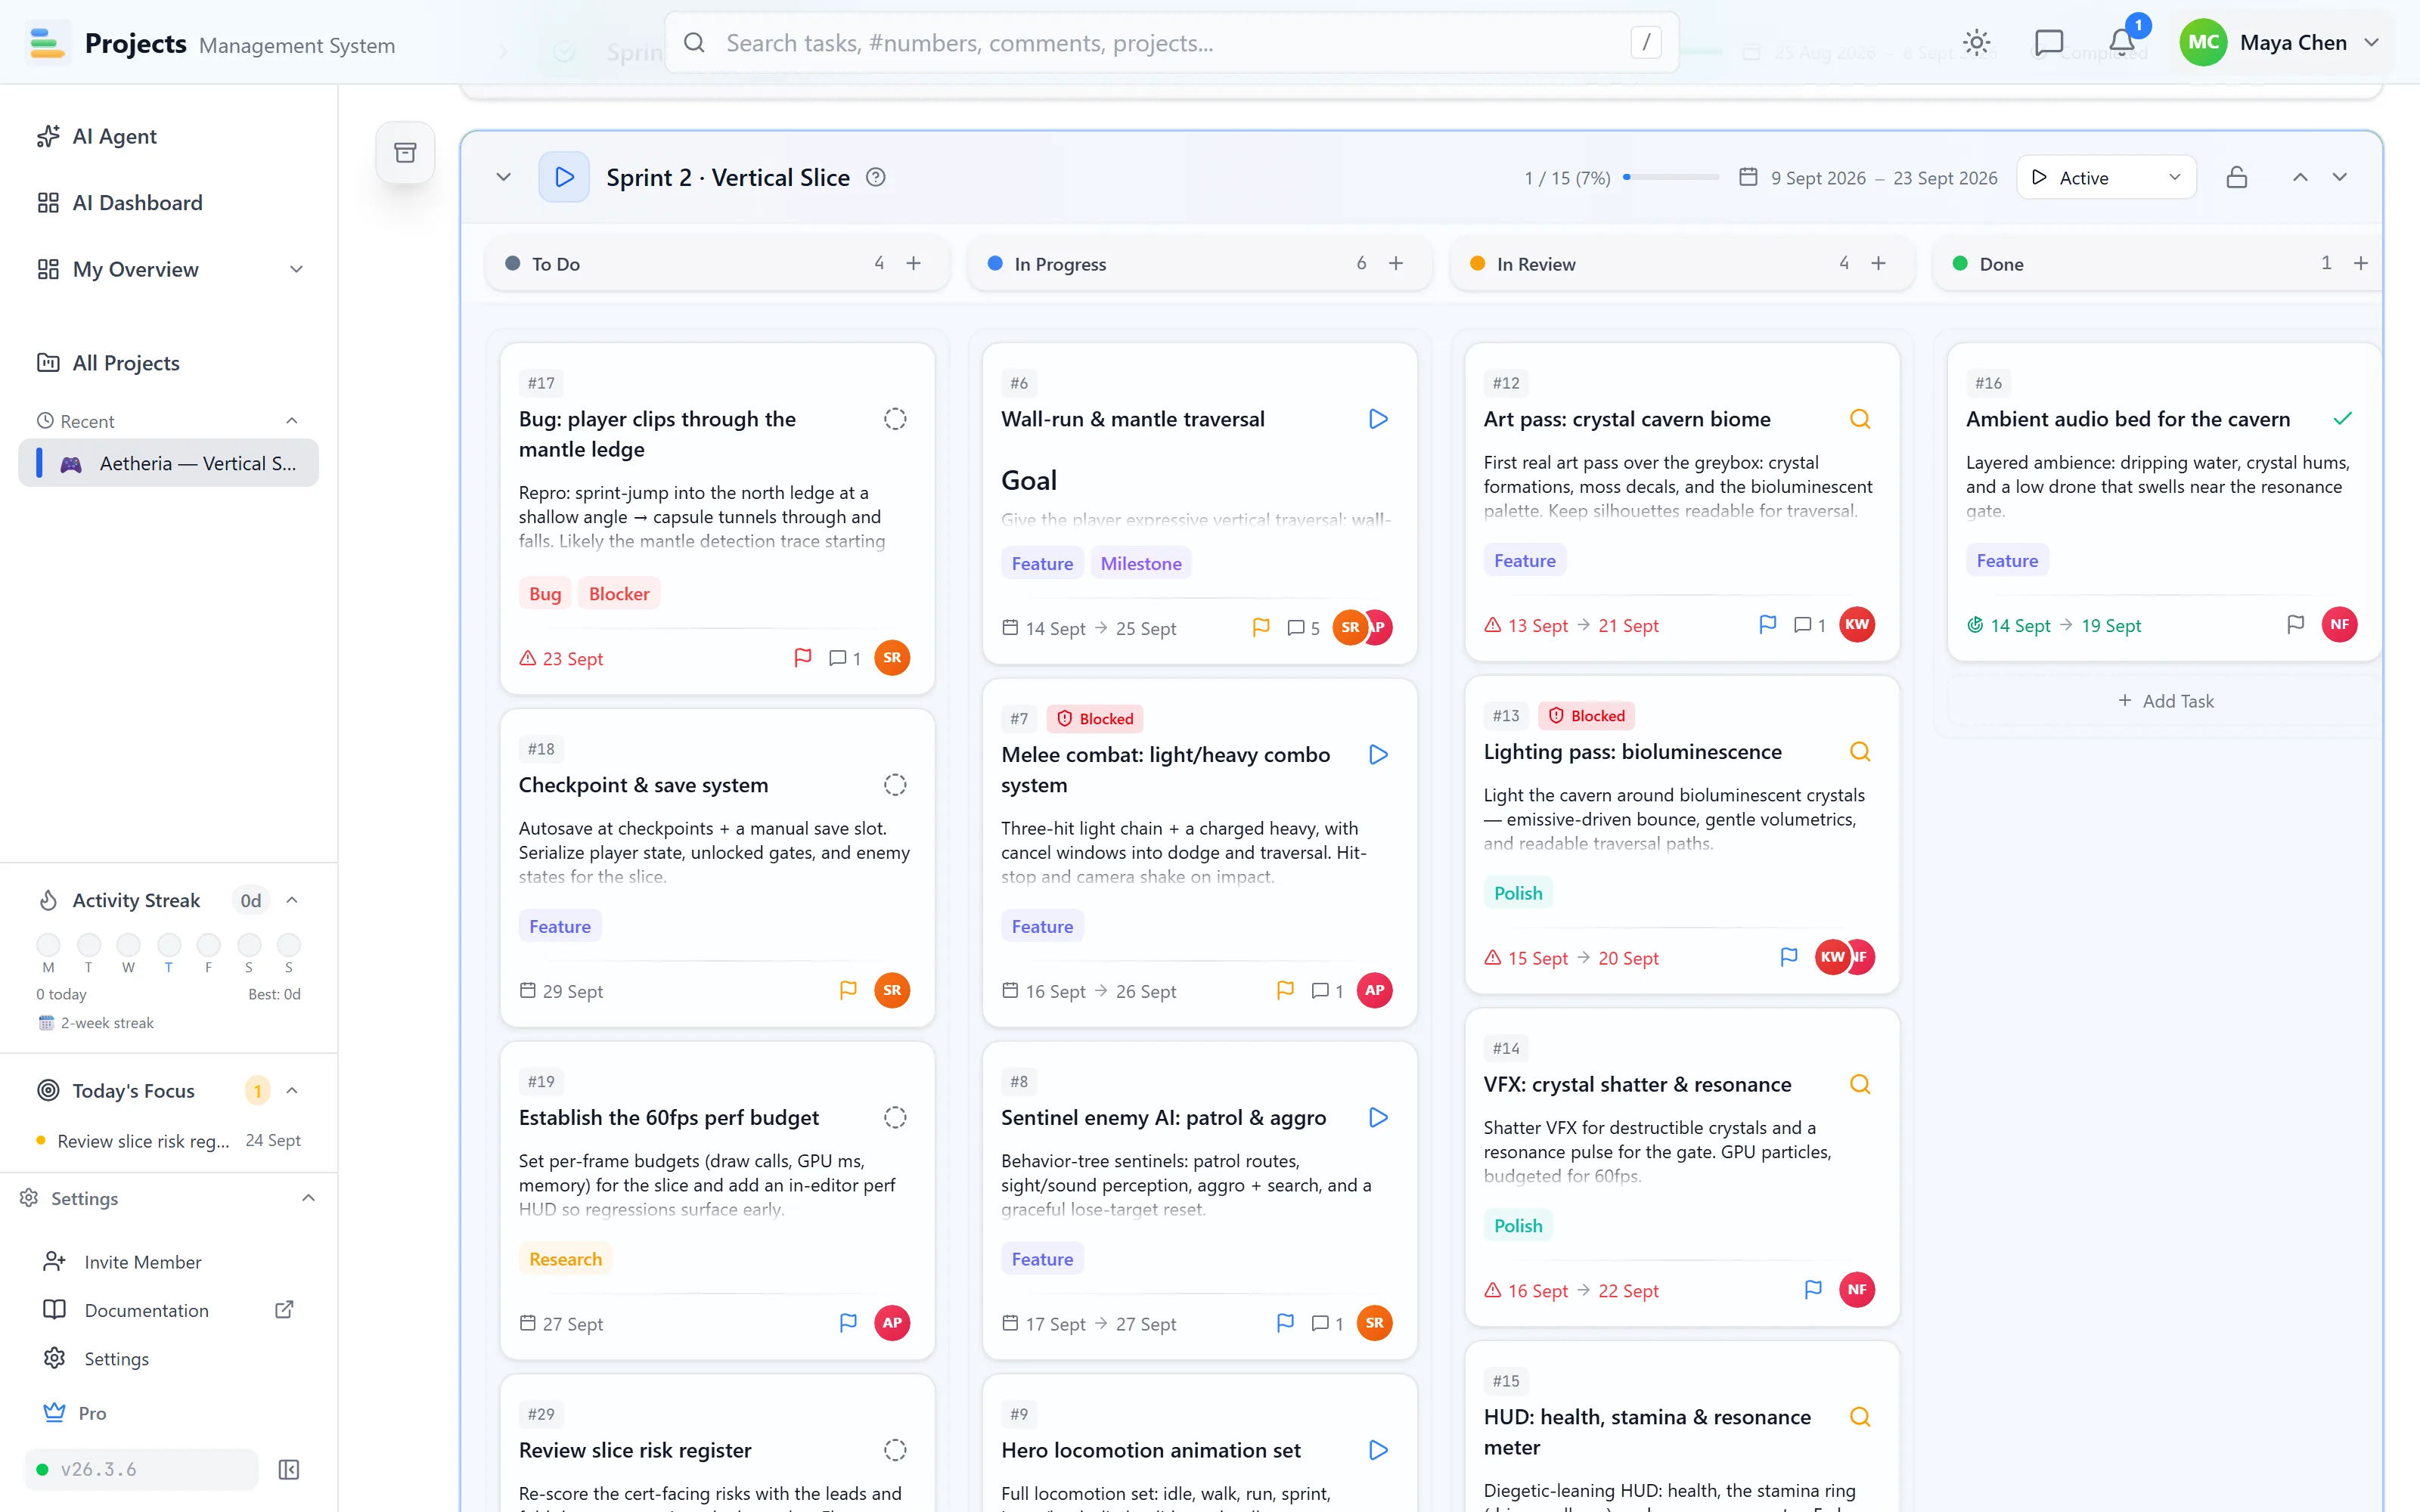Toggle Monday streak day circle
2420x1512 pixels.
point(48,944)
